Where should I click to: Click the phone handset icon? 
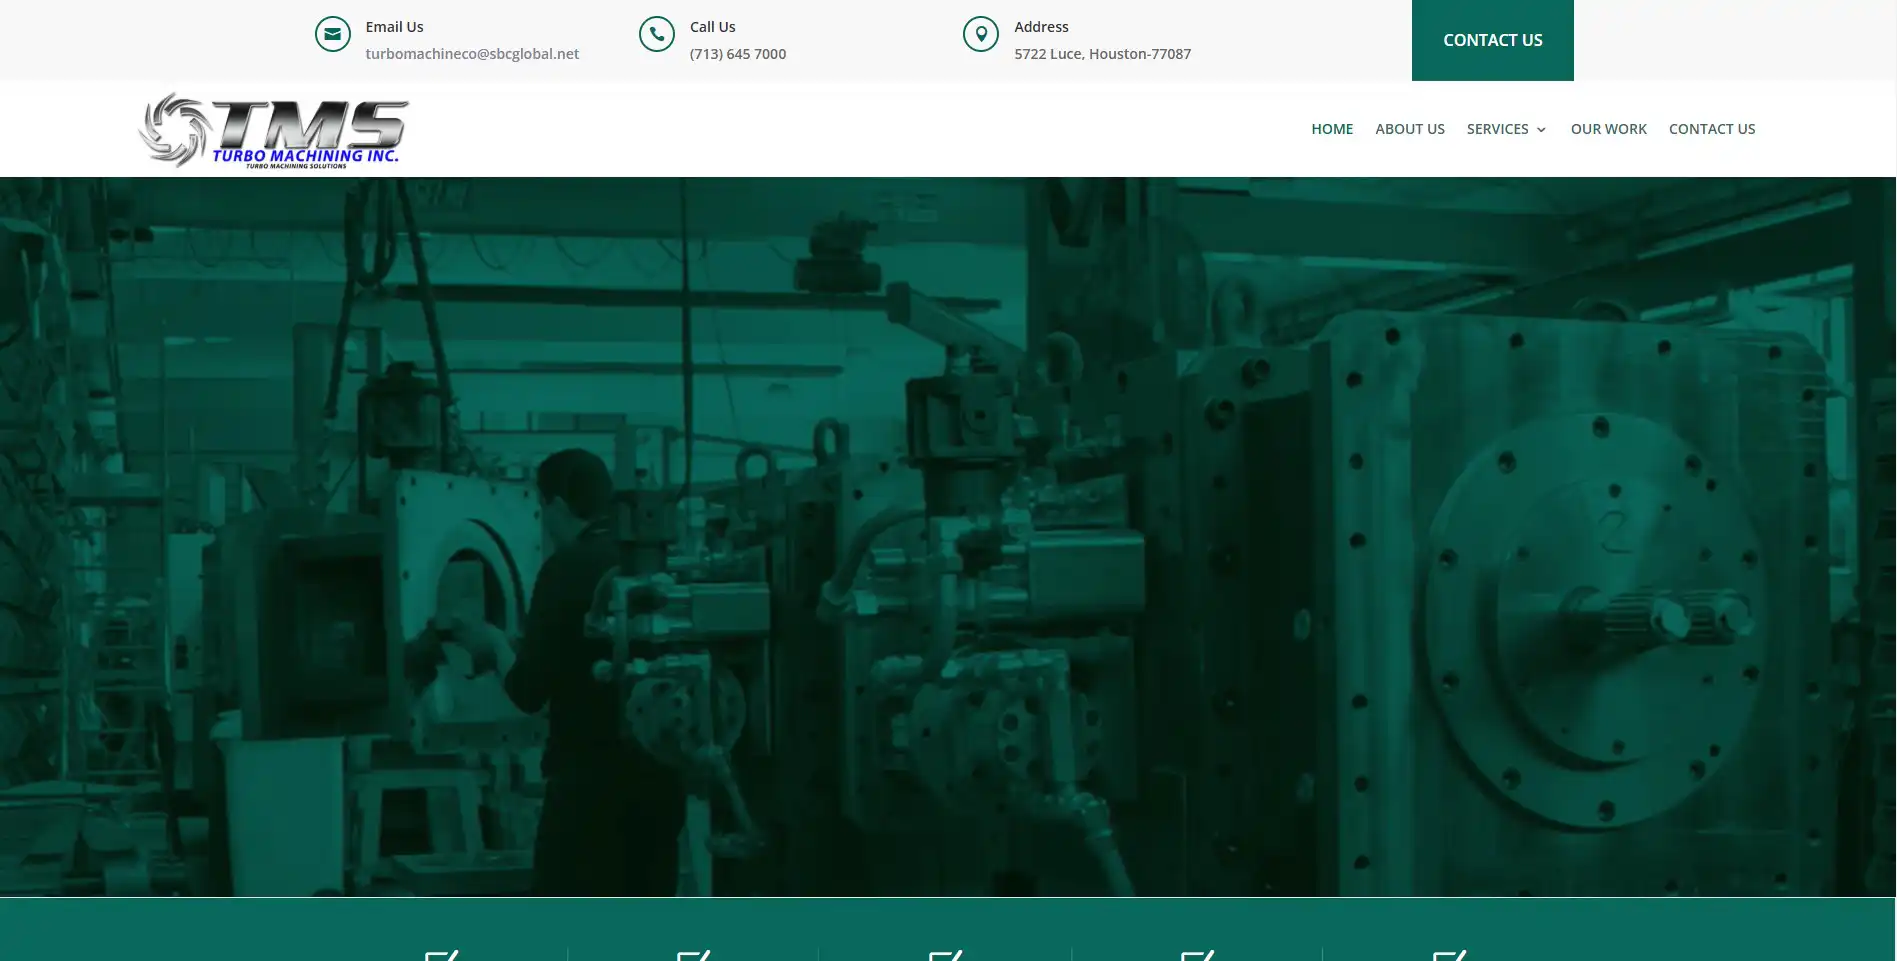(x=656, y=34)
